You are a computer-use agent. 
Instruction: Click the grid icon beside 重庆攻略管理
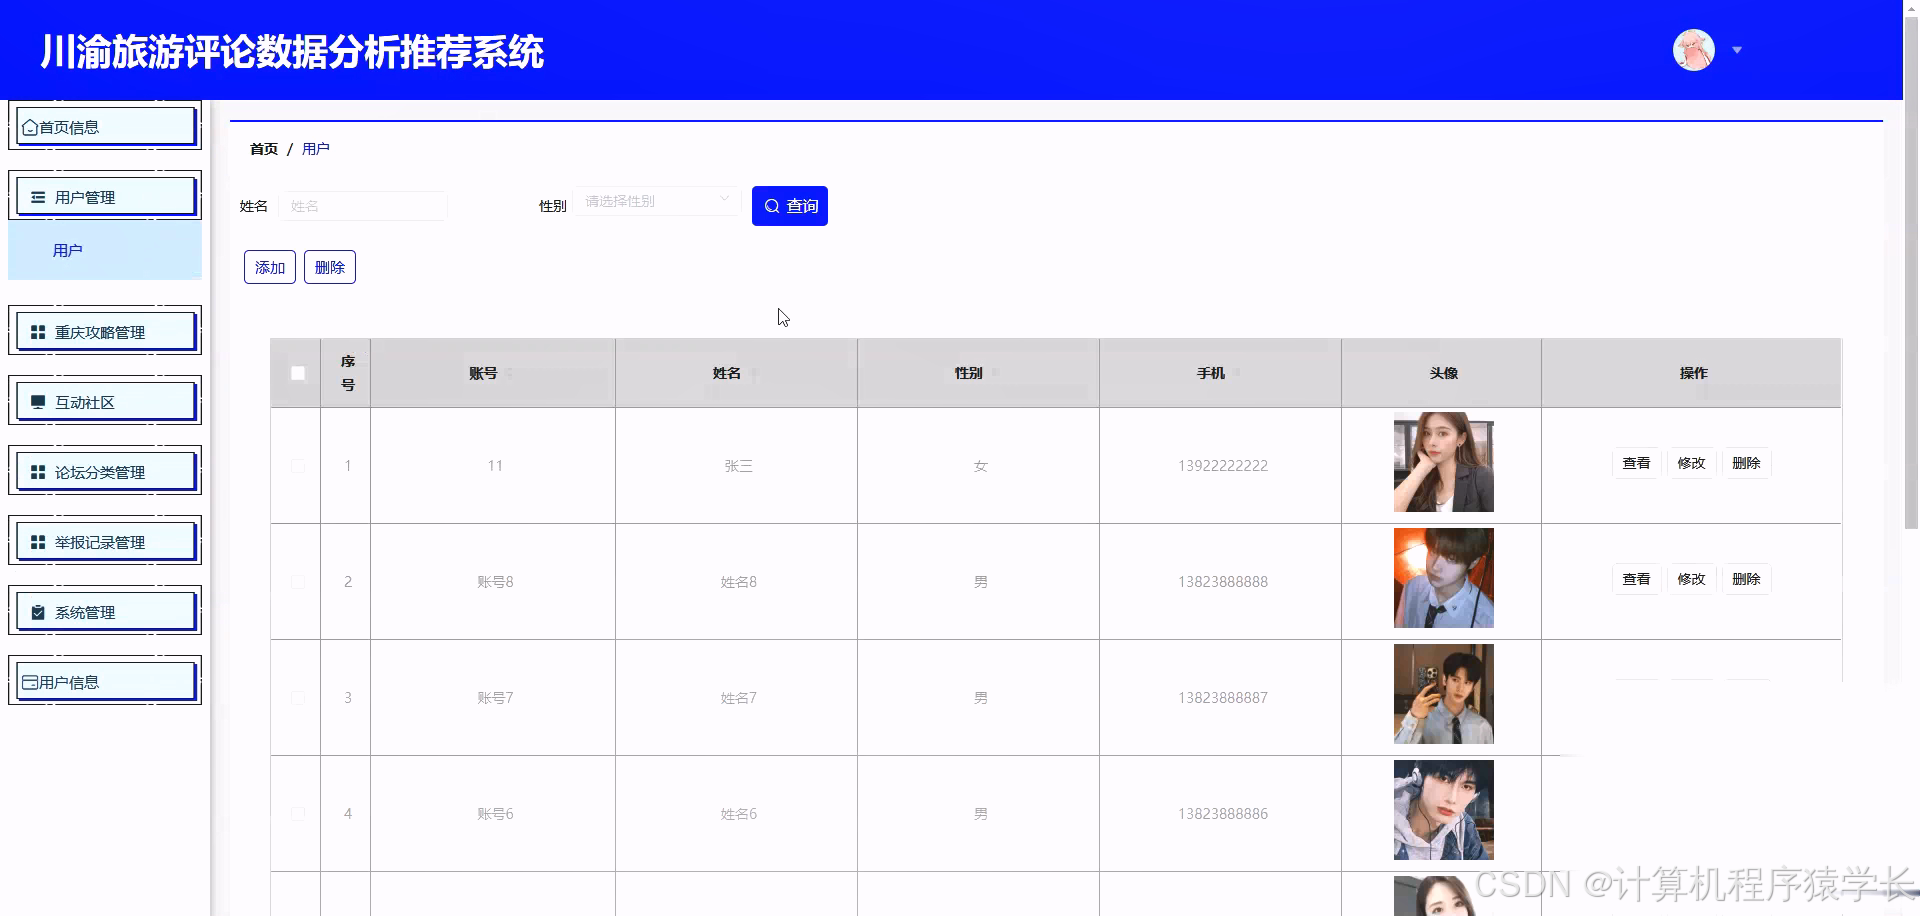pyautogui.click(x=38, y=332)
